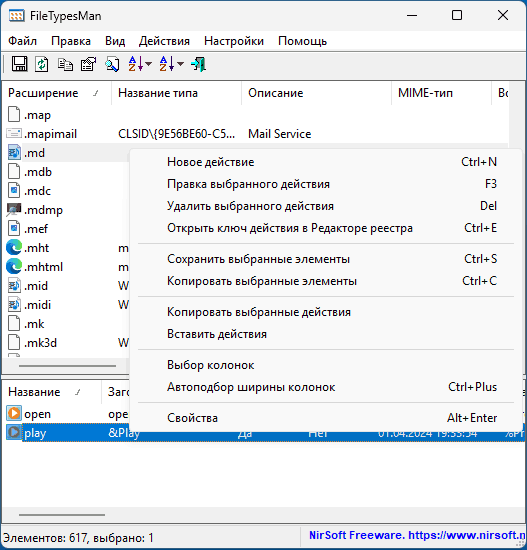Open the Файл menu
The height and width of the screenshot is (550, 527).
coord(22,41)
